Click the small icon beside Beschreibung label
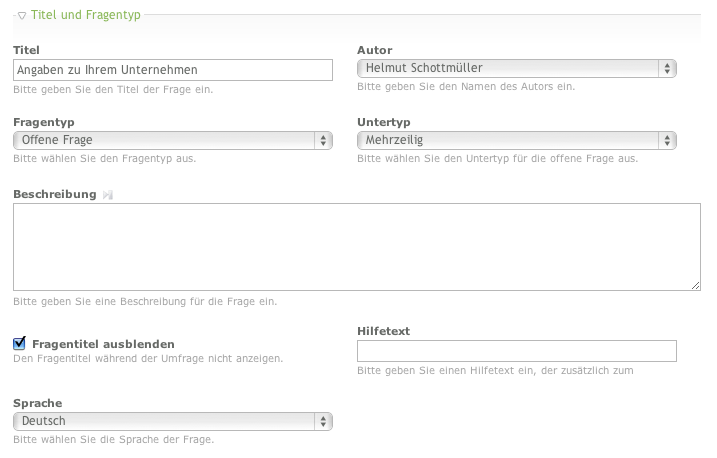The image size is (717, 458). [x=108, y=194]
